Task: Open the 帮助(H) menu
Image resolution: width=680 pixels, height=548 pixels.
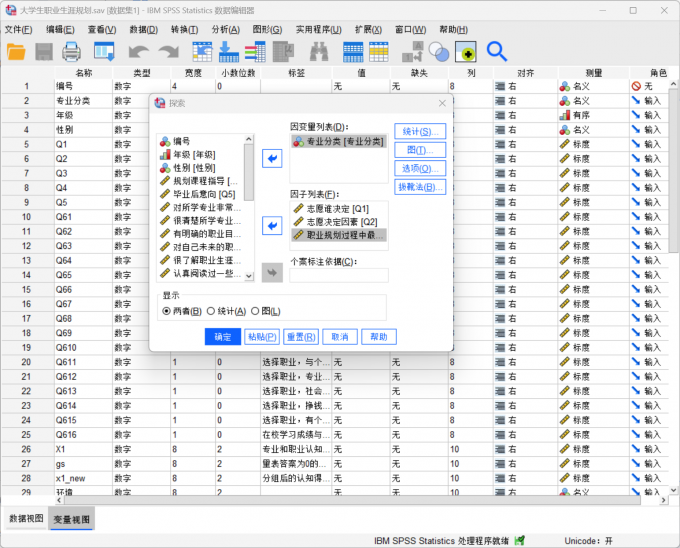Action: [x=453, y=29]
